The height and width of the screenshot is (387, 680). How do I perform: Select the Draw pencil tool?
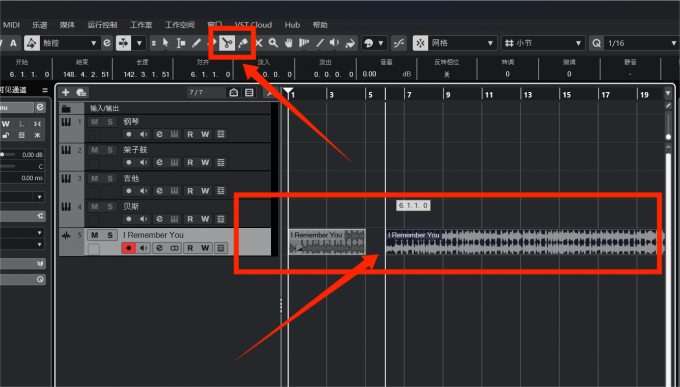click(x=196, y=43)
